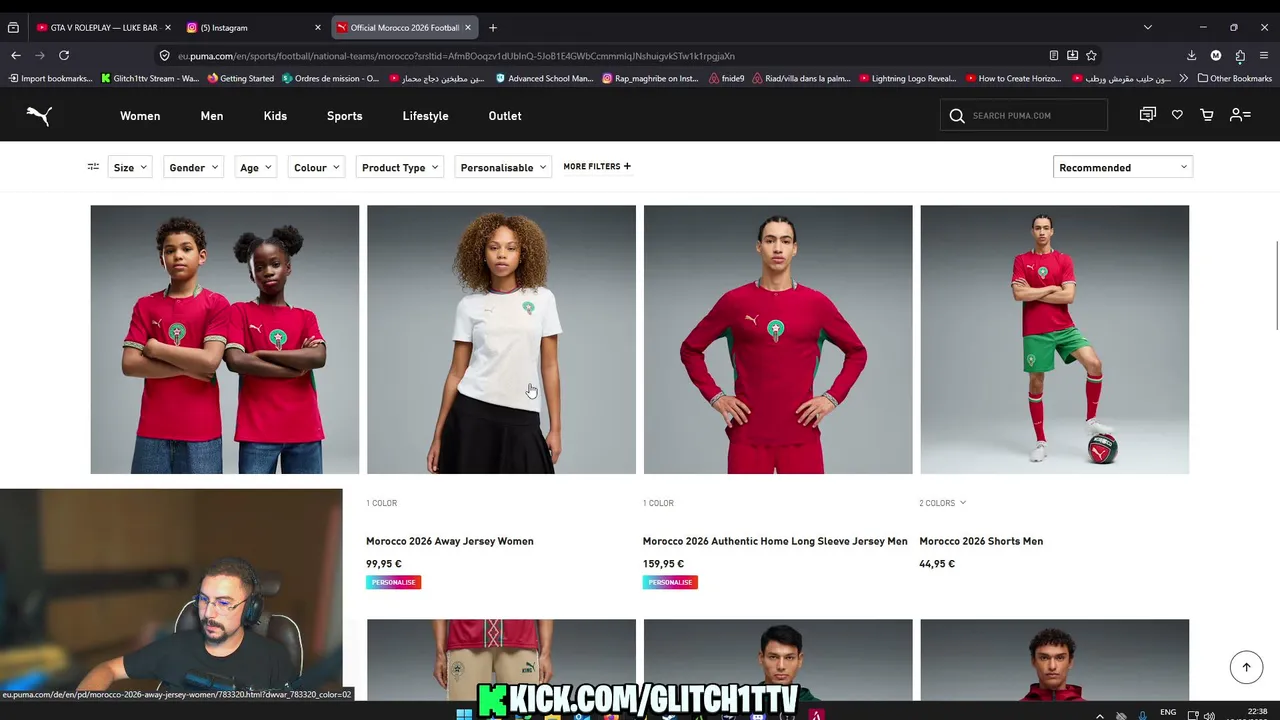Screen dimensions: 1280x720
Task: Open the kids home jersey product image
Action: coord(225,340)
